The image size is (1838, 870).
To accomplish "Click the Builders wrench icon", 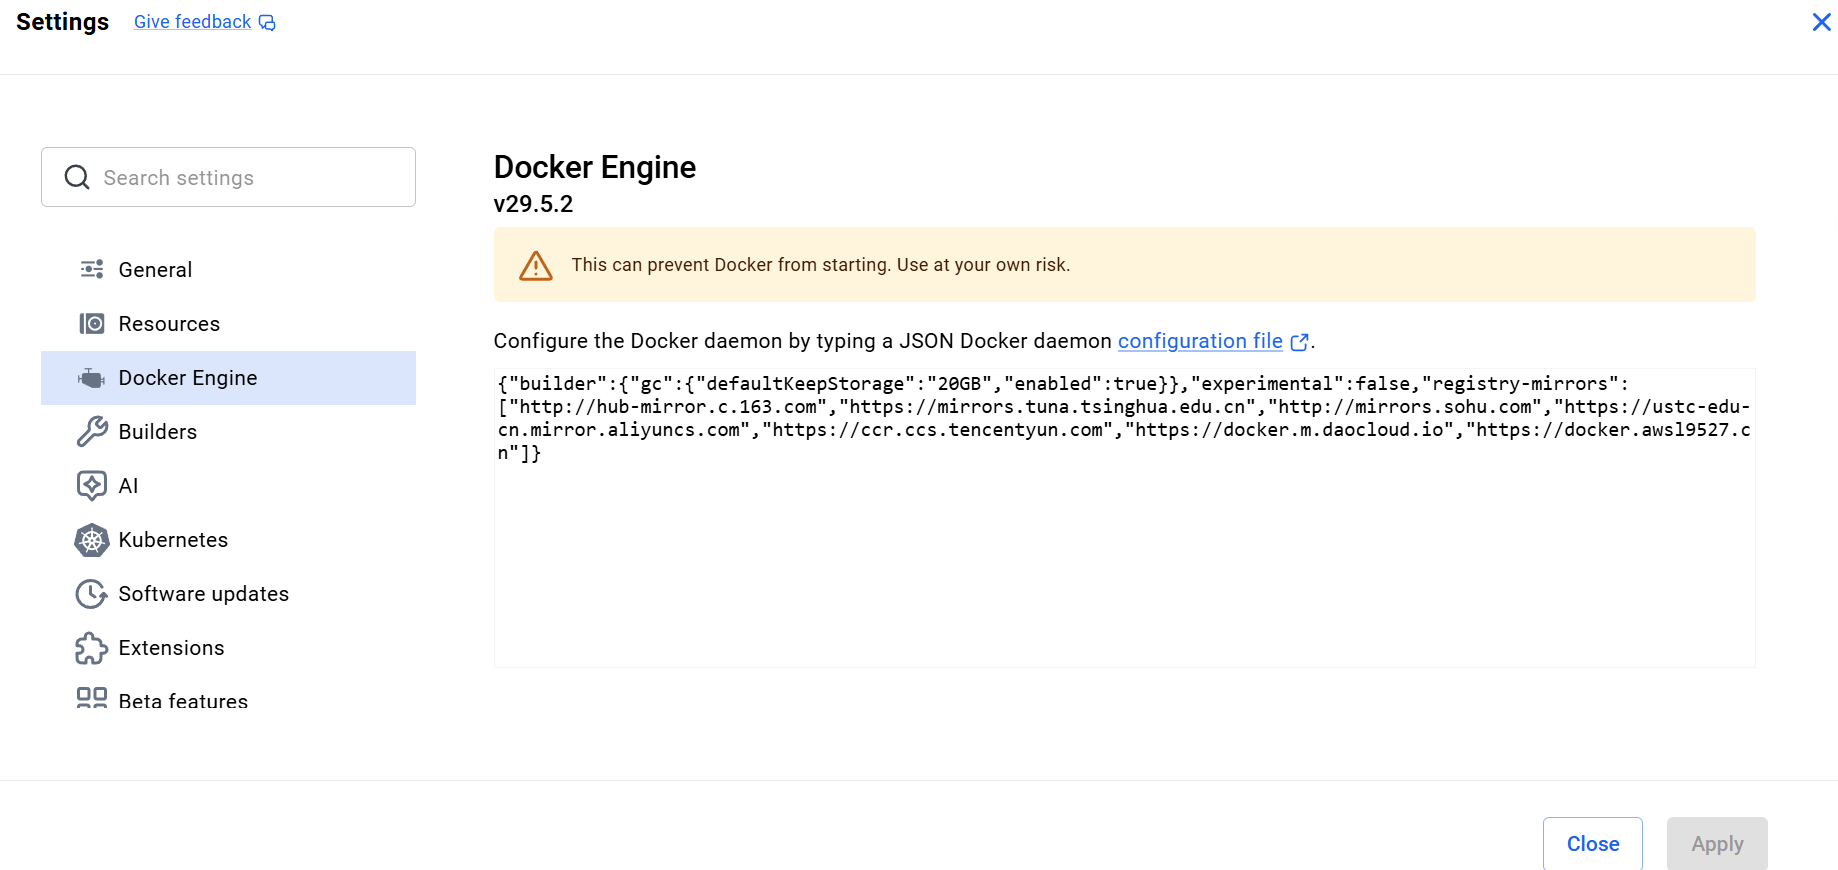I will (x=92, y=431).
